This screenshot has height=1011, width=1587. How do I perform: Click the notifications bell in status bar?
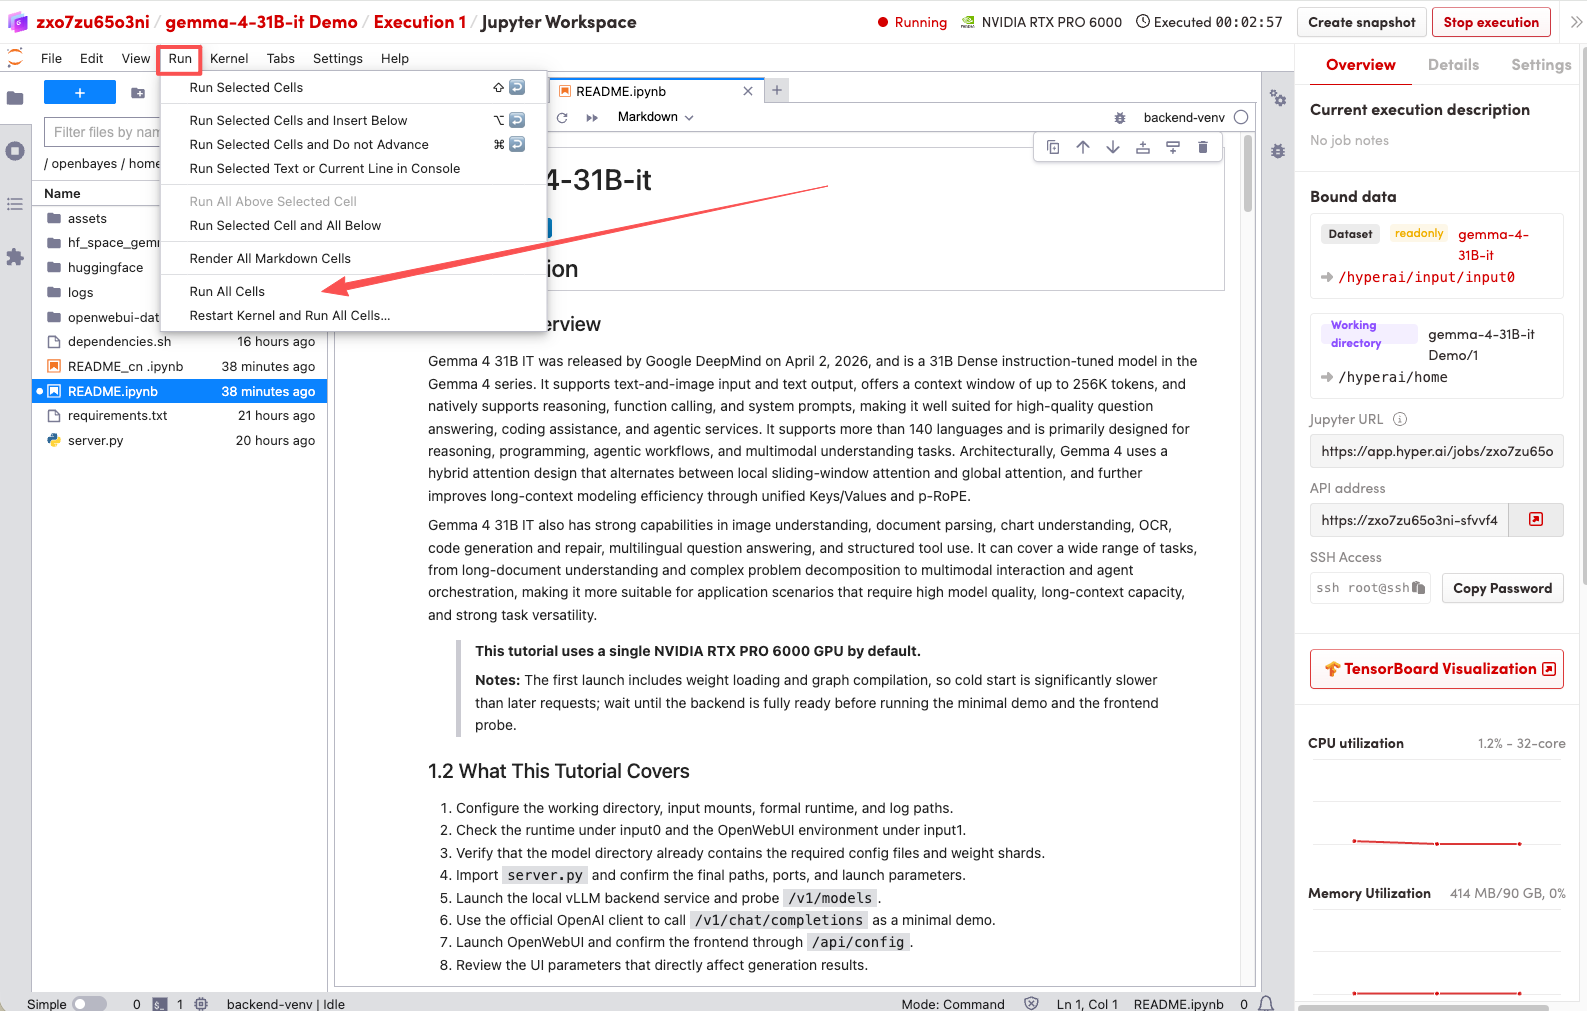(x=1266, y=1003)
